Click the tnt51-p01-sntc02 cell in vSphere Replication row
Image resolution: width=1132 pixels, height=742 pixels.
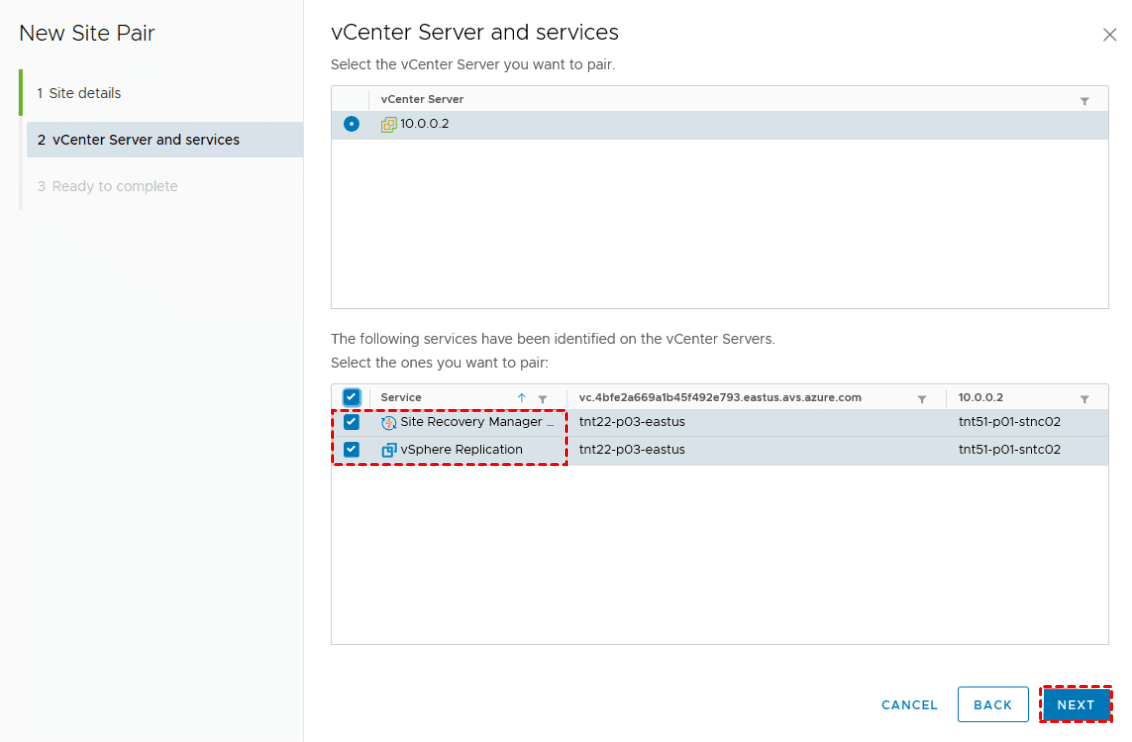(x=1009, y=450)
